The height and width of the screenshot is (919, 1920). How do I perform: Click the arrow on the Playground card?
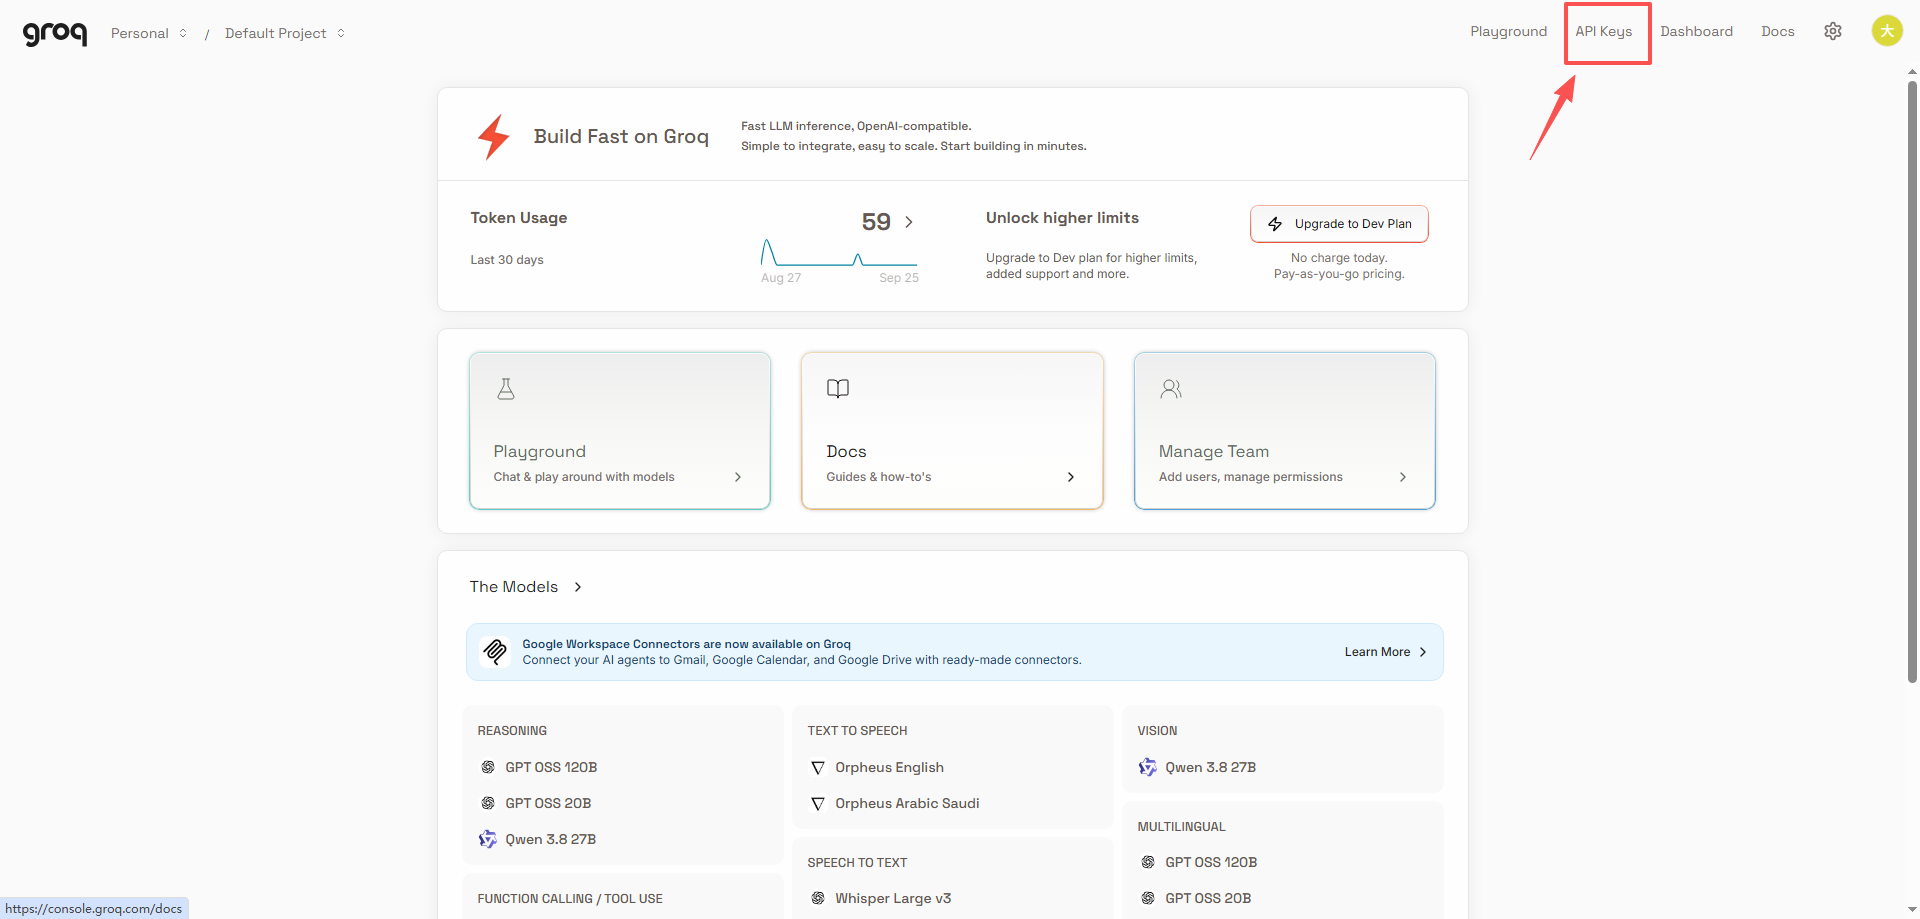(x=738, y=477)
